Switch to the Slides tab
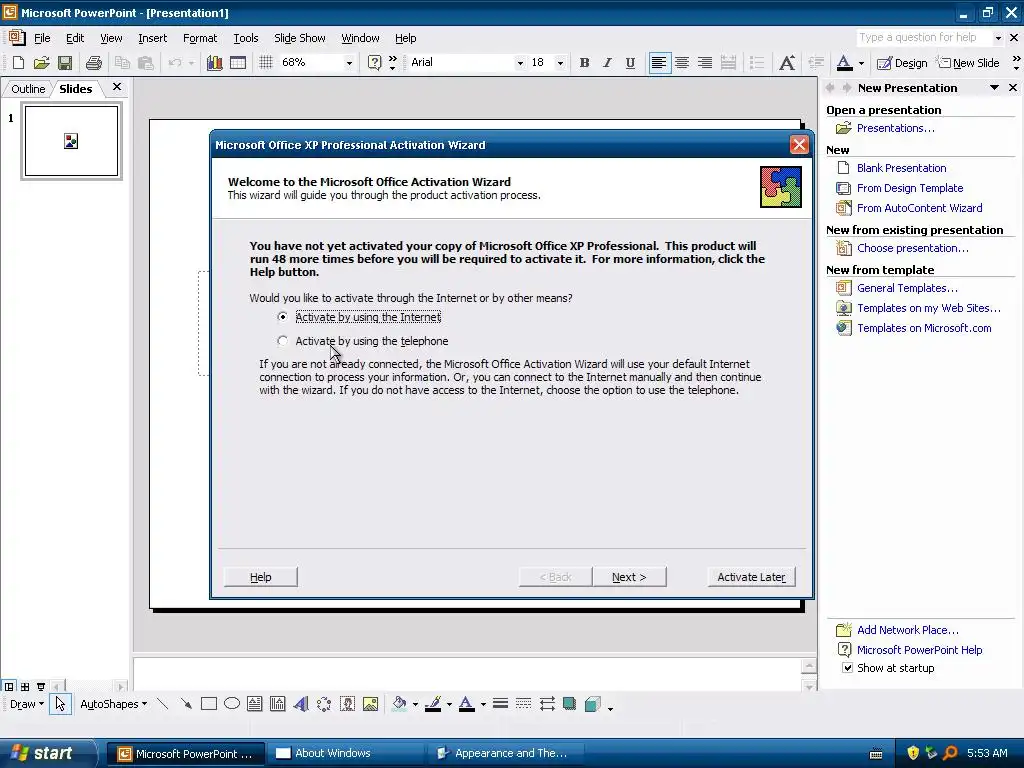1024x768 pixels. coord(76,89)
